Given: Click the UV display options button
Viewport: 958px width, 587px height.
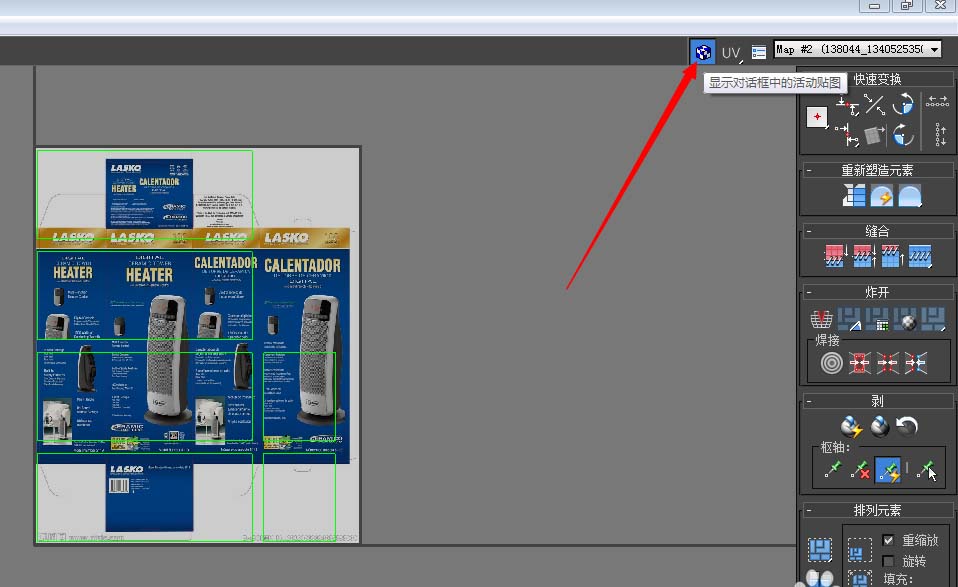Looking at the screenshot, I should [x=731, y=53].
